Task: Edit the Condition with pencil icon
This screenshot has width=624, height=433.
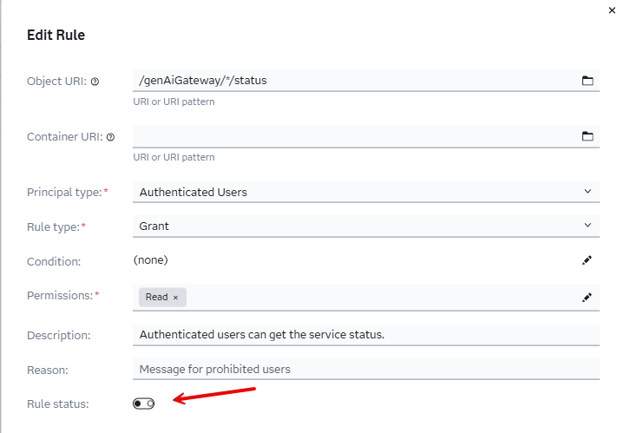Action: pyautogui.click(x=587, y=260)
